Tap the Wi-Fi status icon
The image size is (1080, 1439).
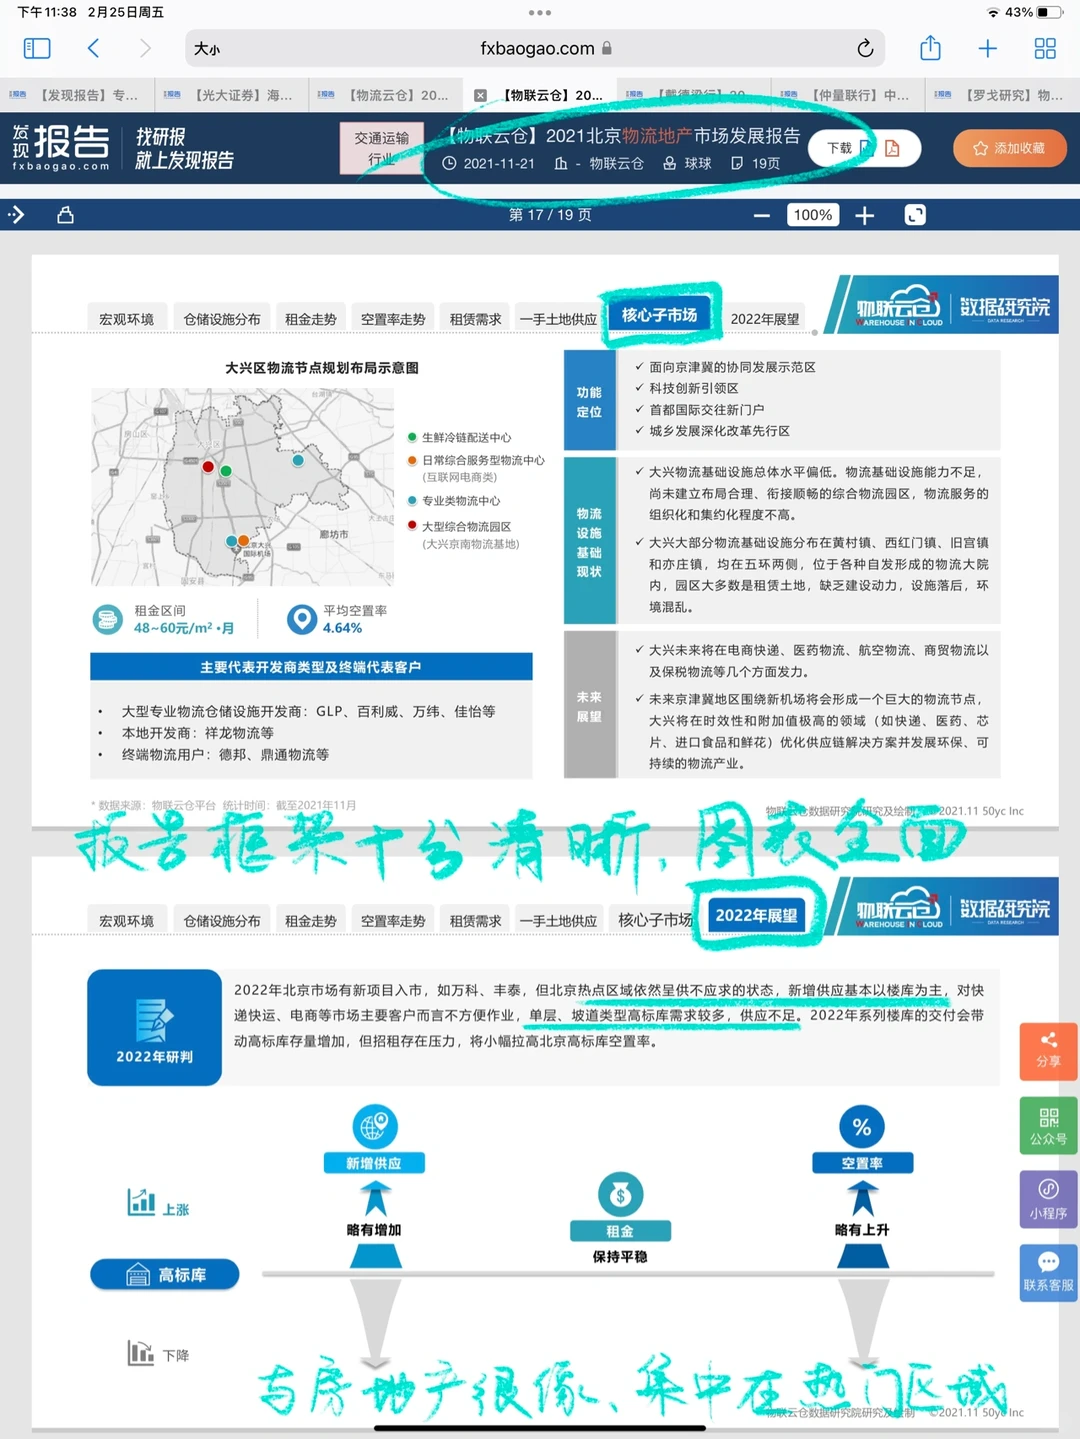coord(993,13)
